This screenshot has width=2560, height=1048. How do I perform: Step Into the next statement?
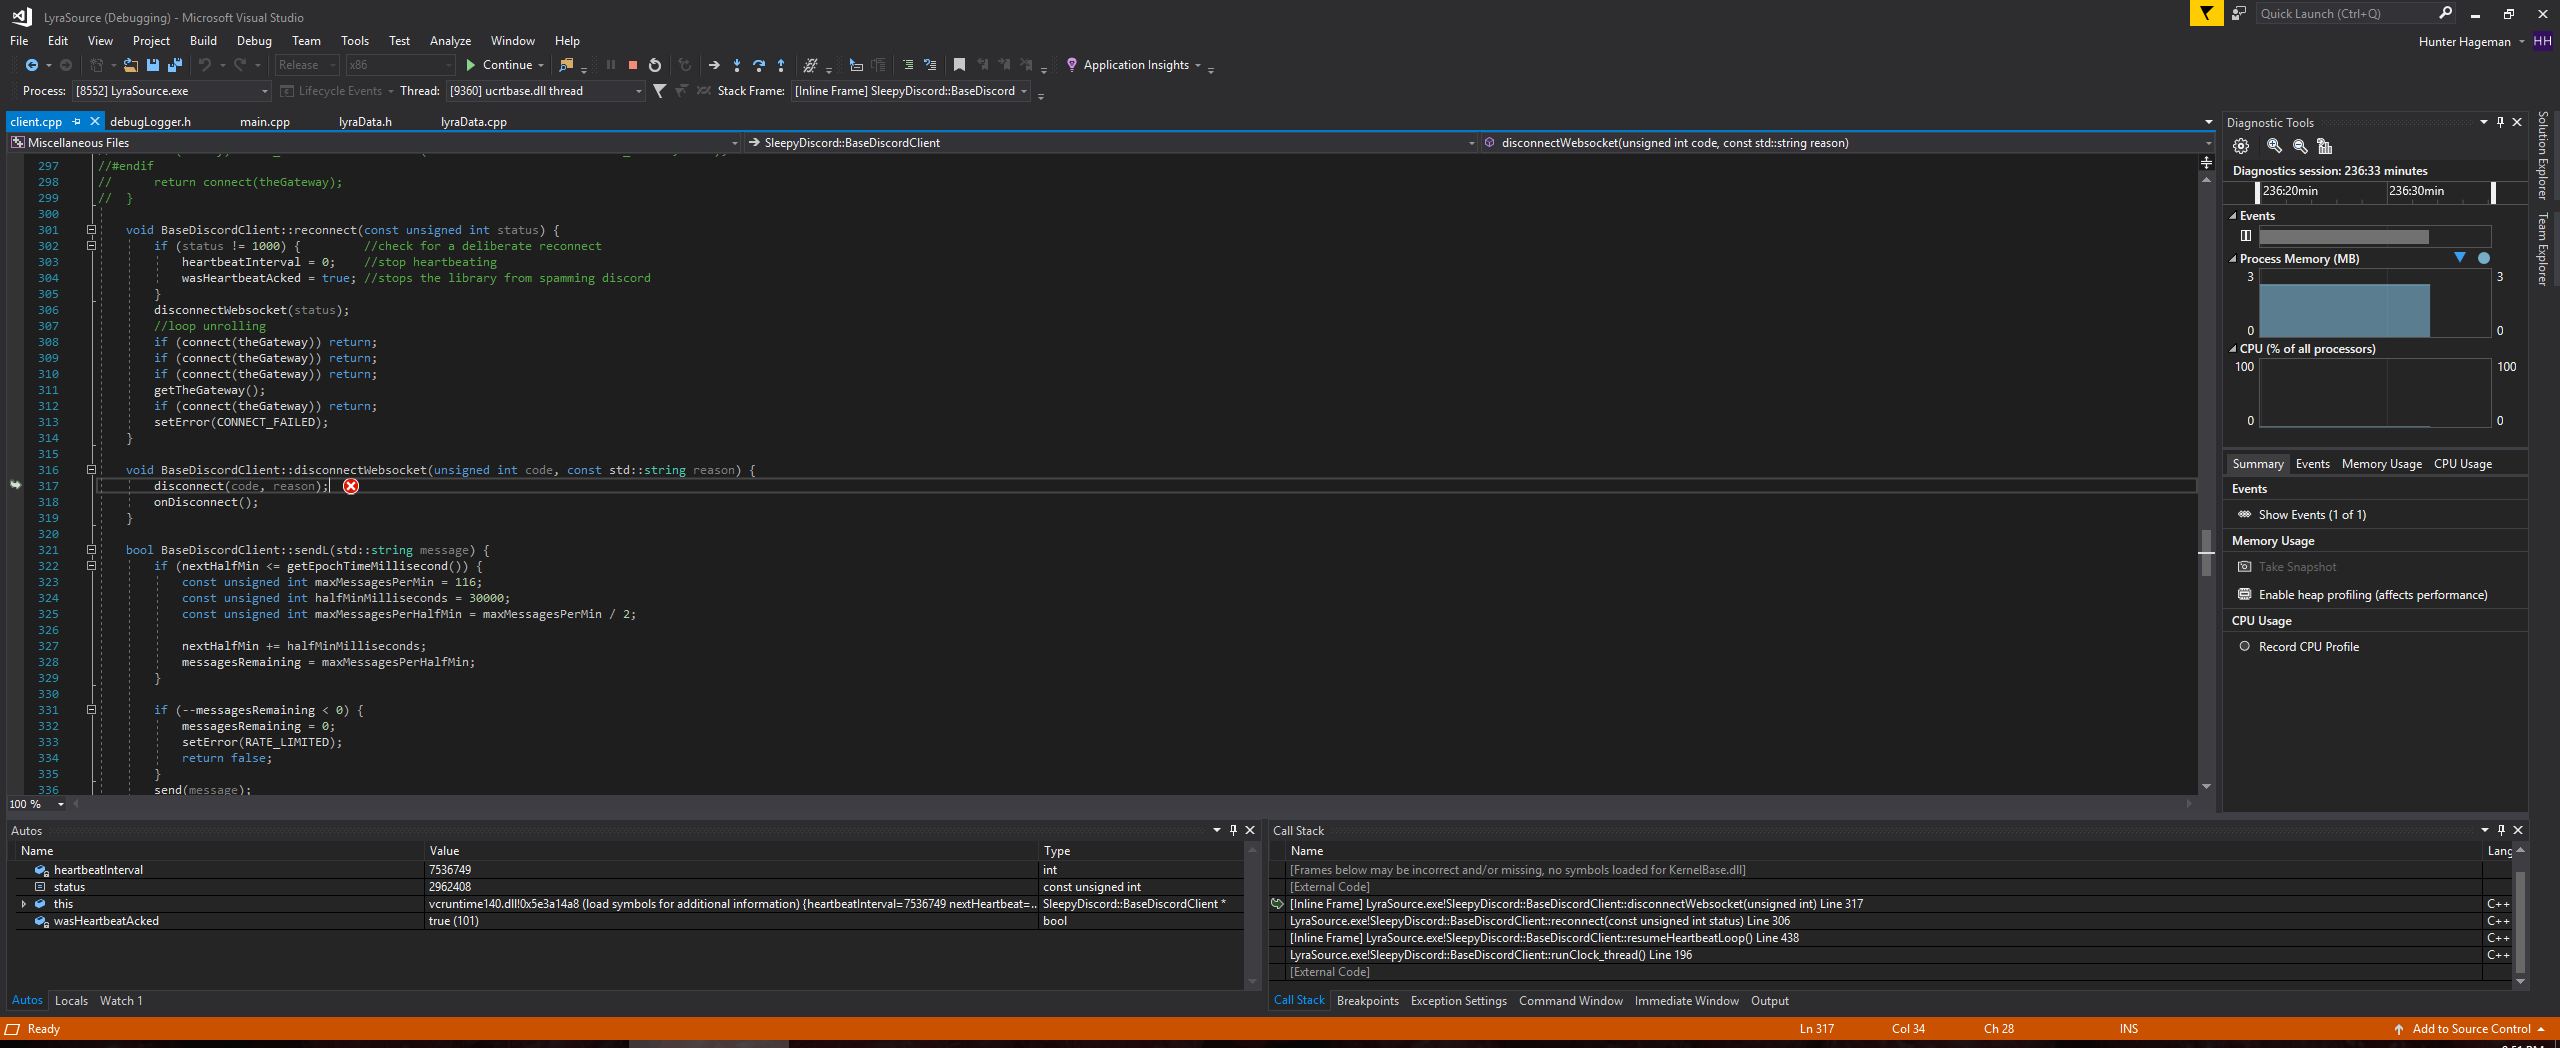[x=737, y=65]
